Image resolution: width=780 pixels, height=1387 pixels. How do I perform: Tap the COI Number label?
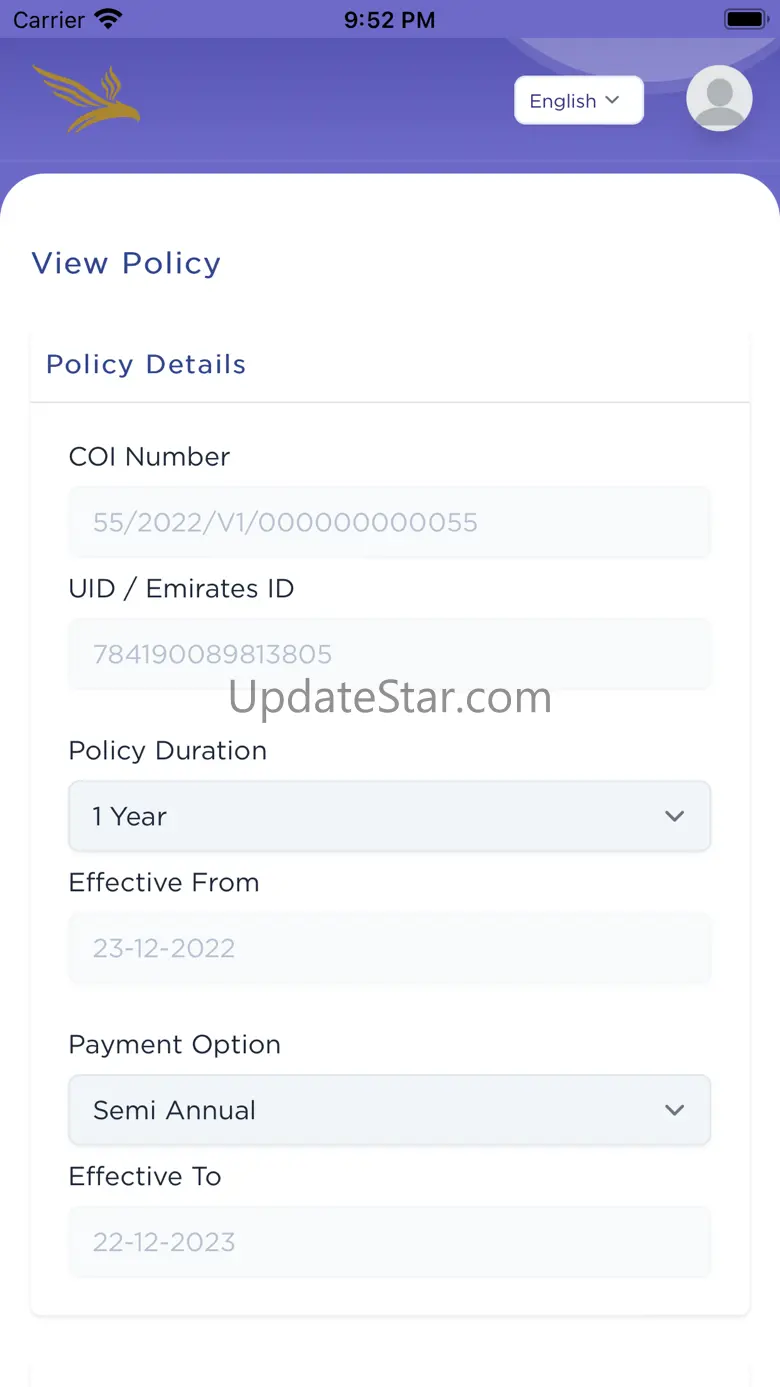pos(149,457)
